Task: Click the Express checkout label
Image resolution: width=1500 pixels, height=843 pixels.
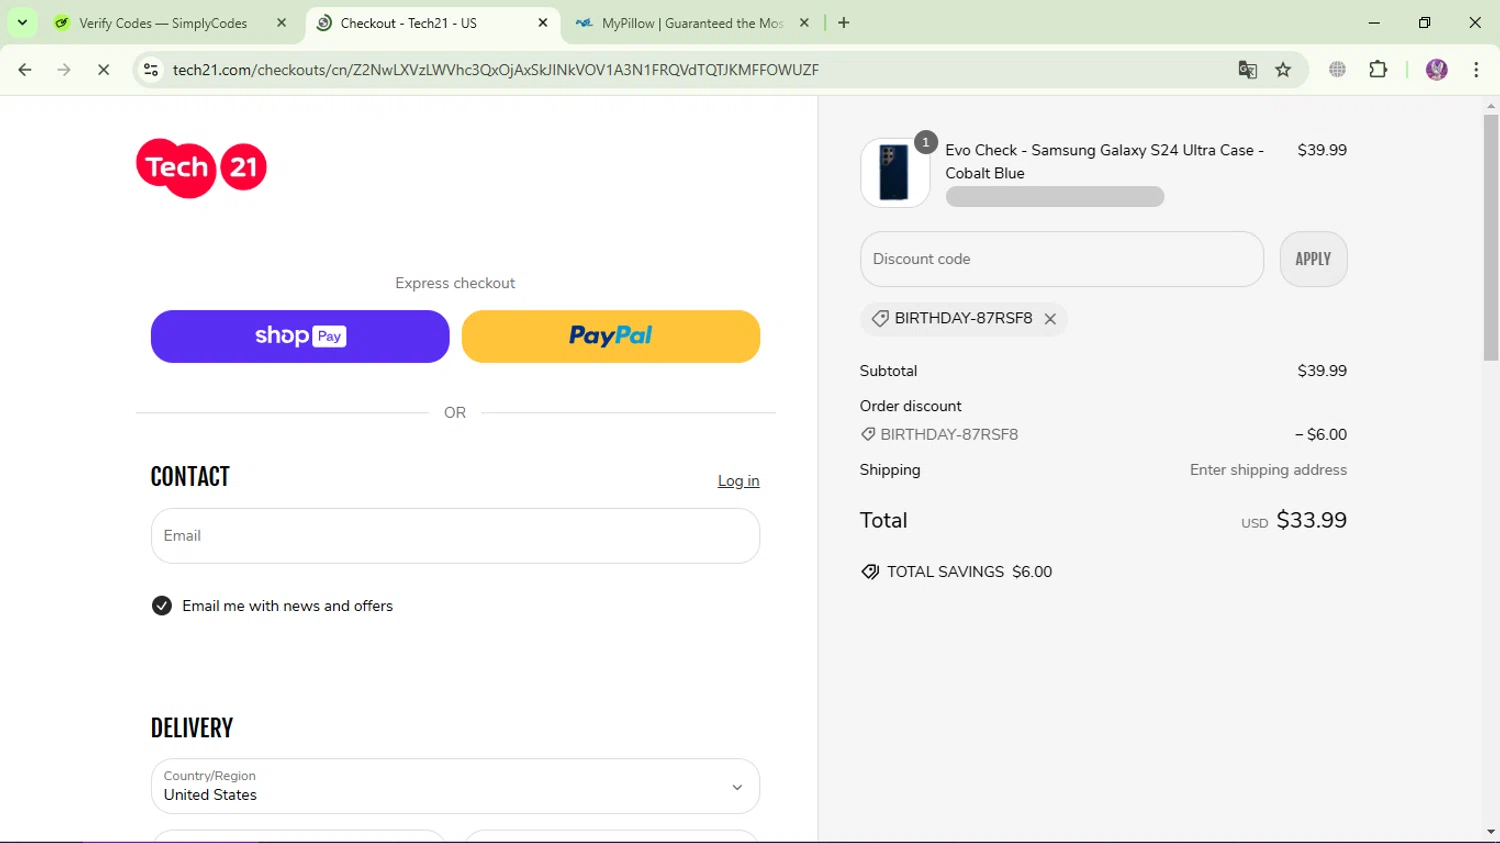Action: (455, 283)
